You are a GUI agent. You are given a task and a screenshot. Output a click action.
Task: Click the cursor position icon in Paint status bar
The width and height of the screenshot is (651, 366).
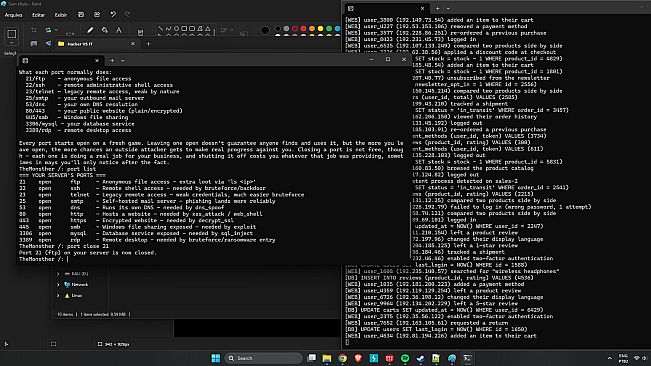pos(6,344)
